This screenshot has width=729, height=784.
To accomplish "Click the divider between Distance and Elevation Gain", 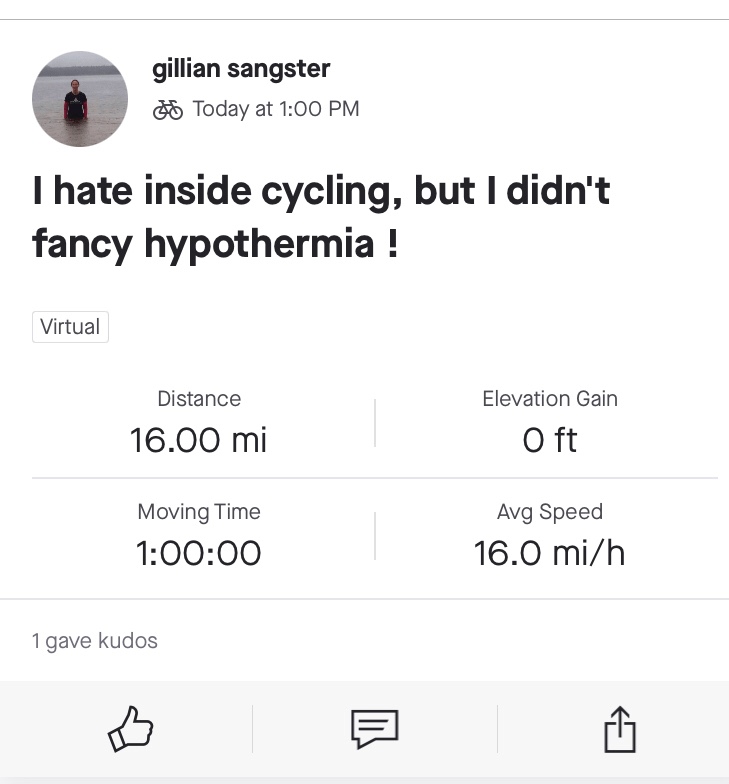I will (375, 422).
